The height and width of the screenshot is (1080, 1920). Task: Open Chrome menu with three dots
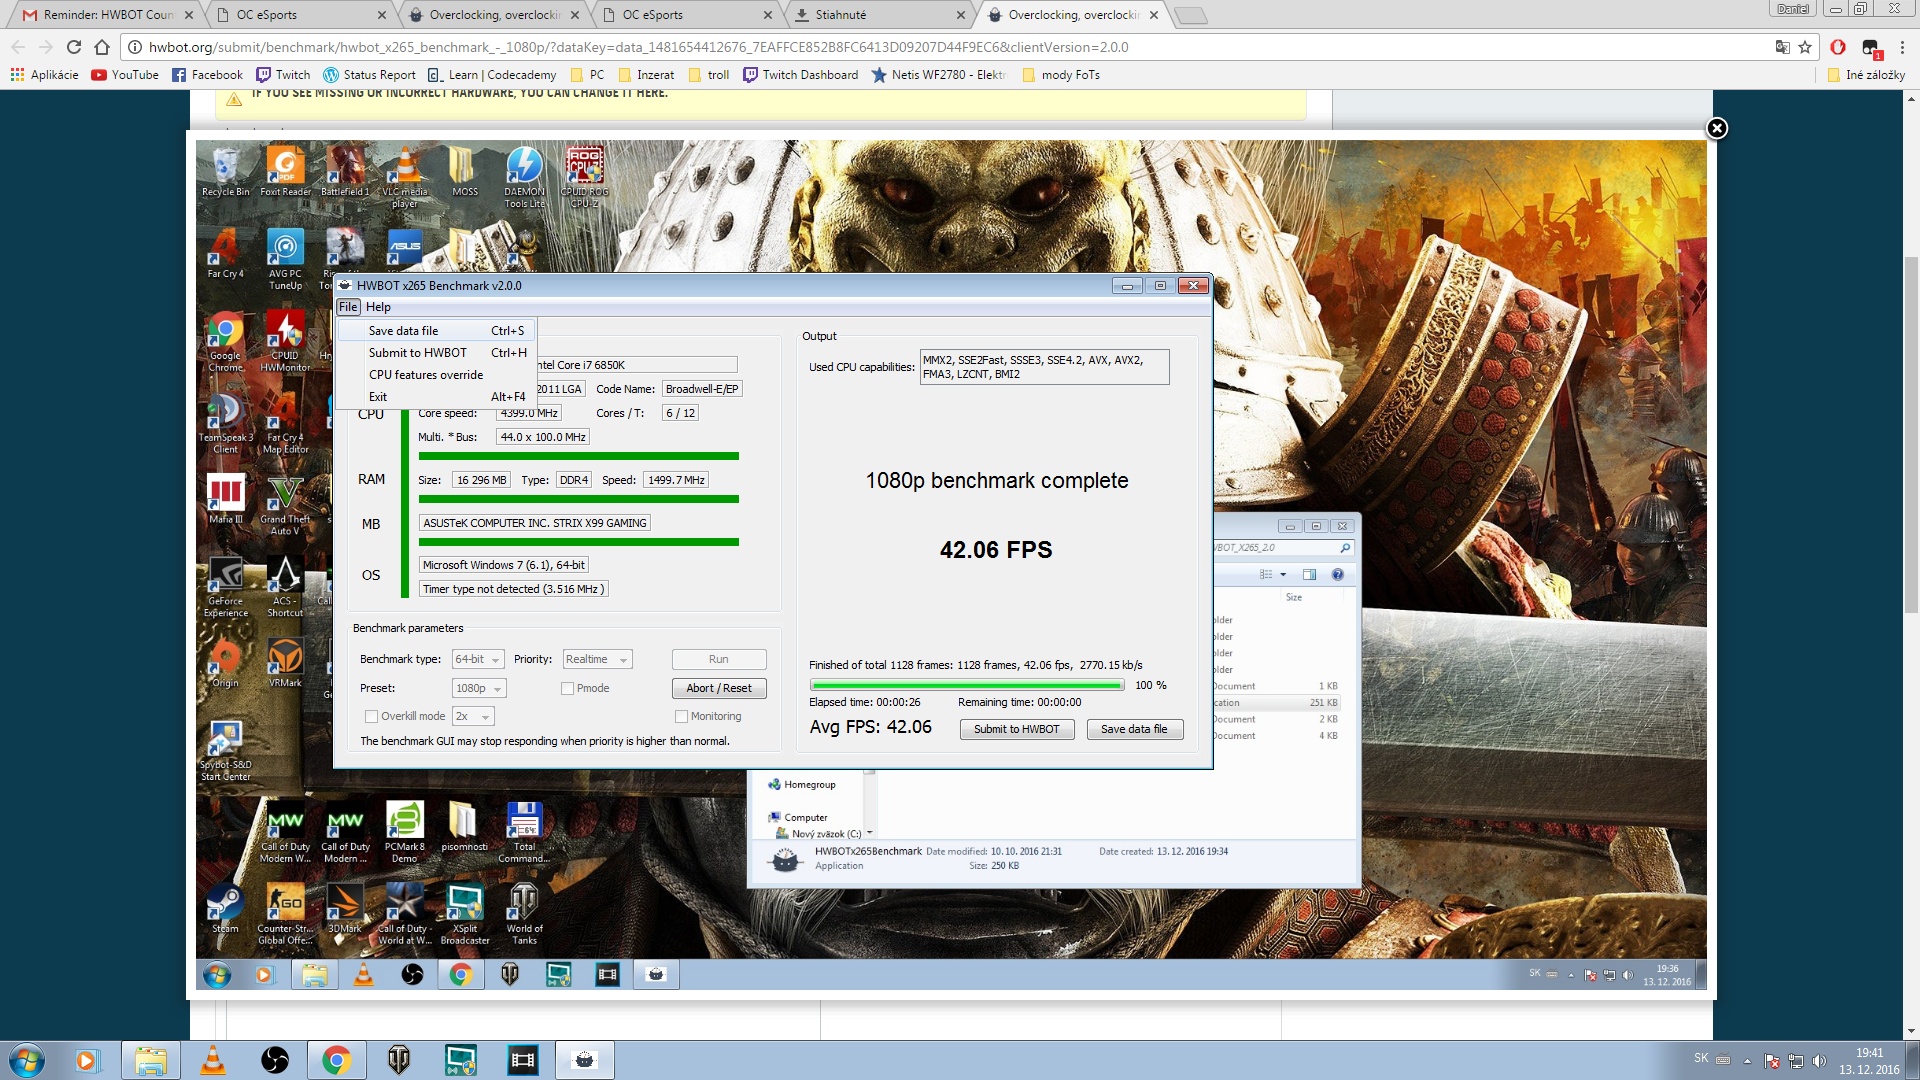(x=1901, y=47)
